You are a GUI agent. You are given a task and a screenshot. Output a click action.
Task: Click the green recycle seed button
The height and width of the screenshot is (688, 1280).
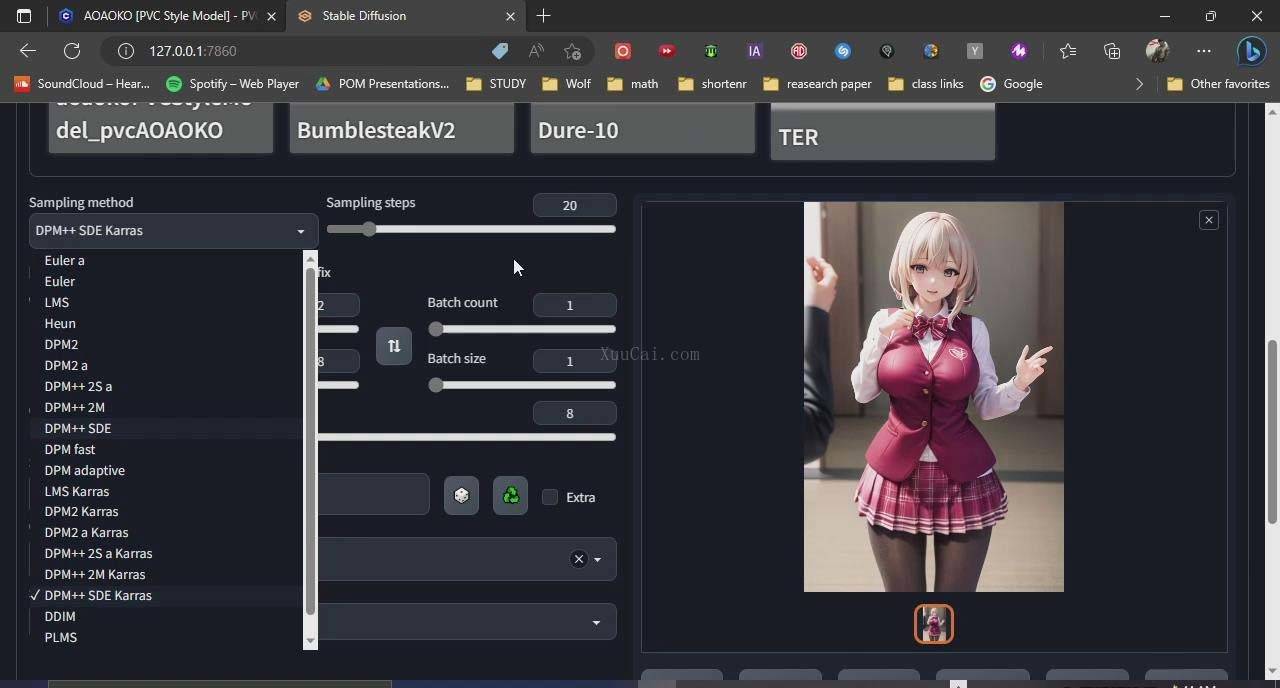click(510, 496)
